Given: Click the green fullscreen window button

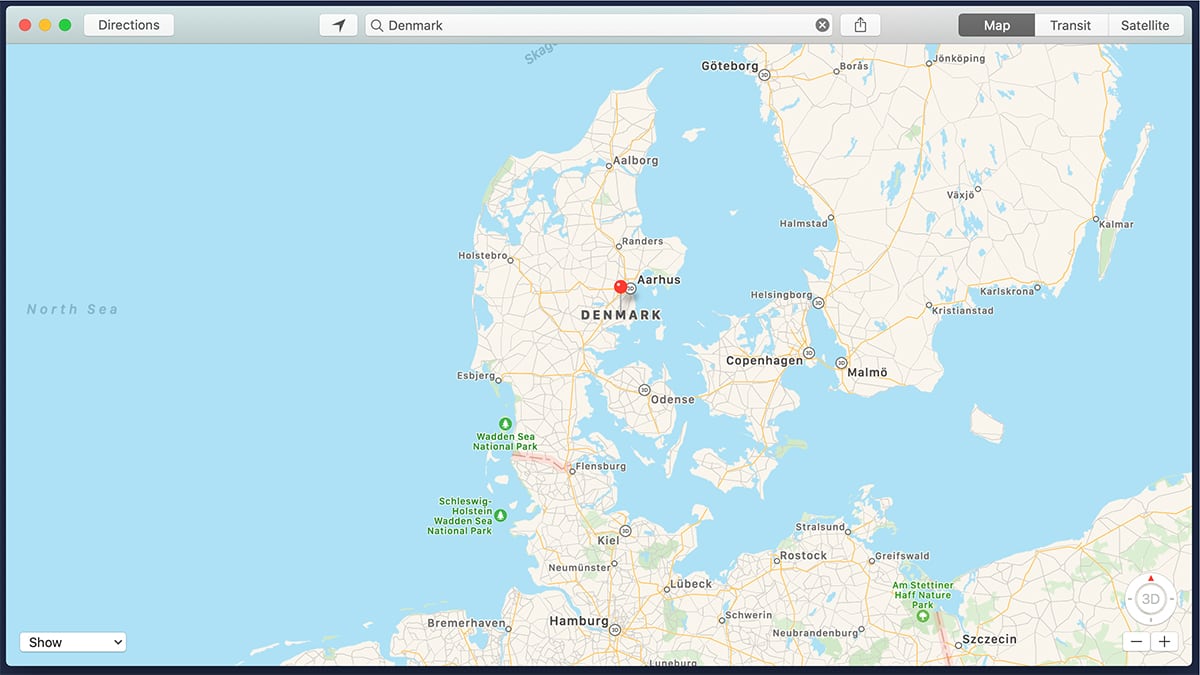Looking at the screenshot, I should [65, 25].
